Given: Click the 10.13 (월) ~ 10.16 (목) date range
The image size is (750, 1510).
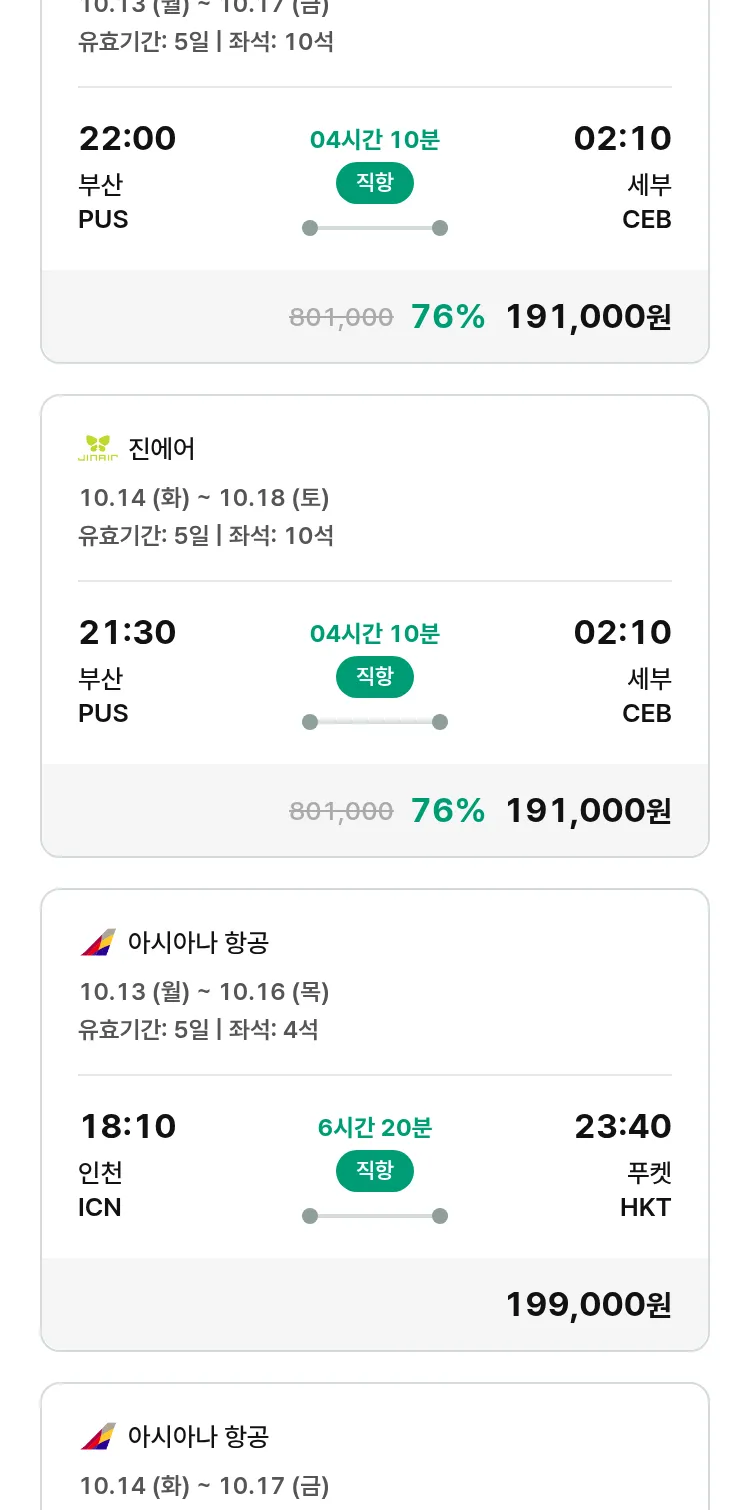Looking at the screenshot, I should click(x=204, y=991).
